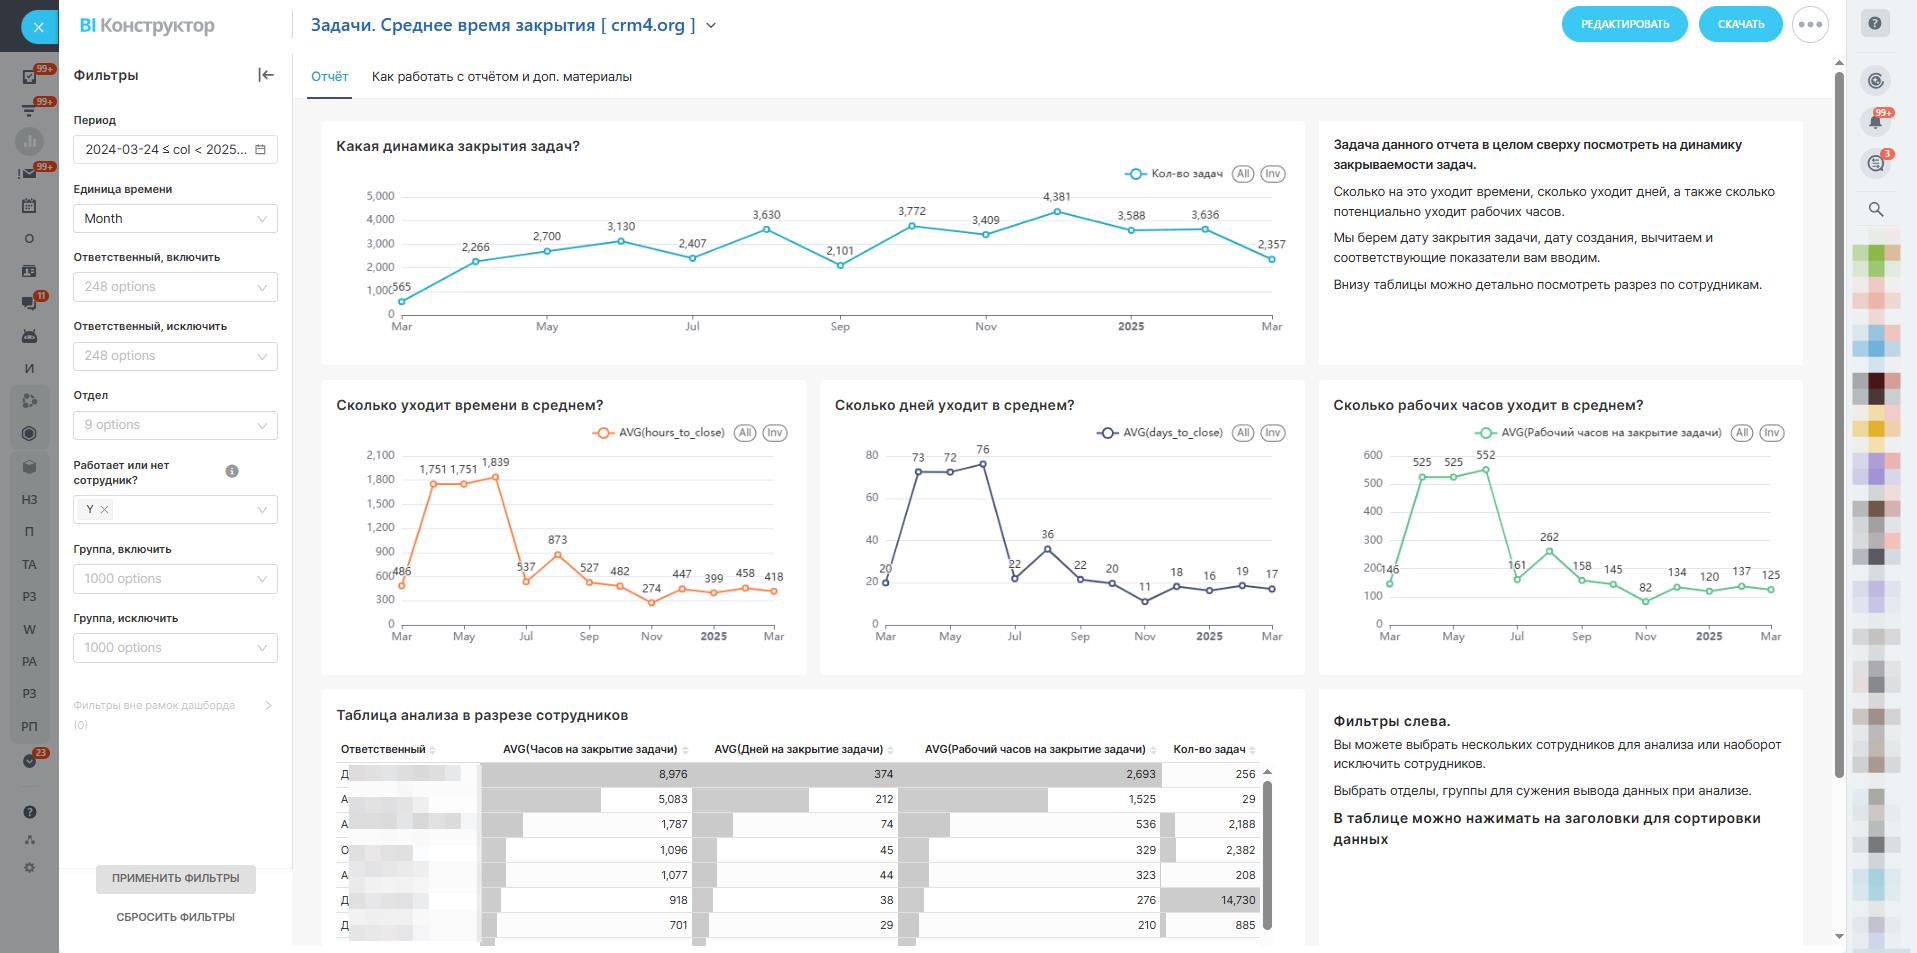Click the search magnifier in right sidebar

(1875, 210)
